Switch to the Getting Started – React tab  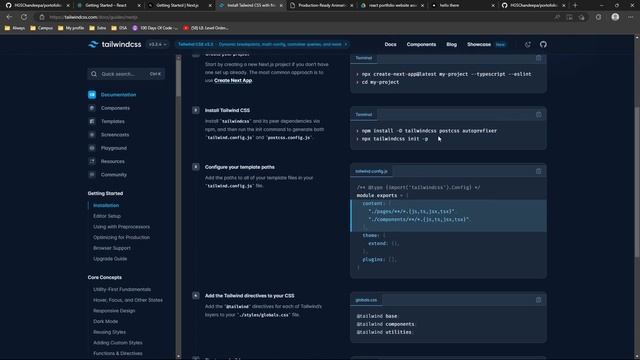pos(109,5)
